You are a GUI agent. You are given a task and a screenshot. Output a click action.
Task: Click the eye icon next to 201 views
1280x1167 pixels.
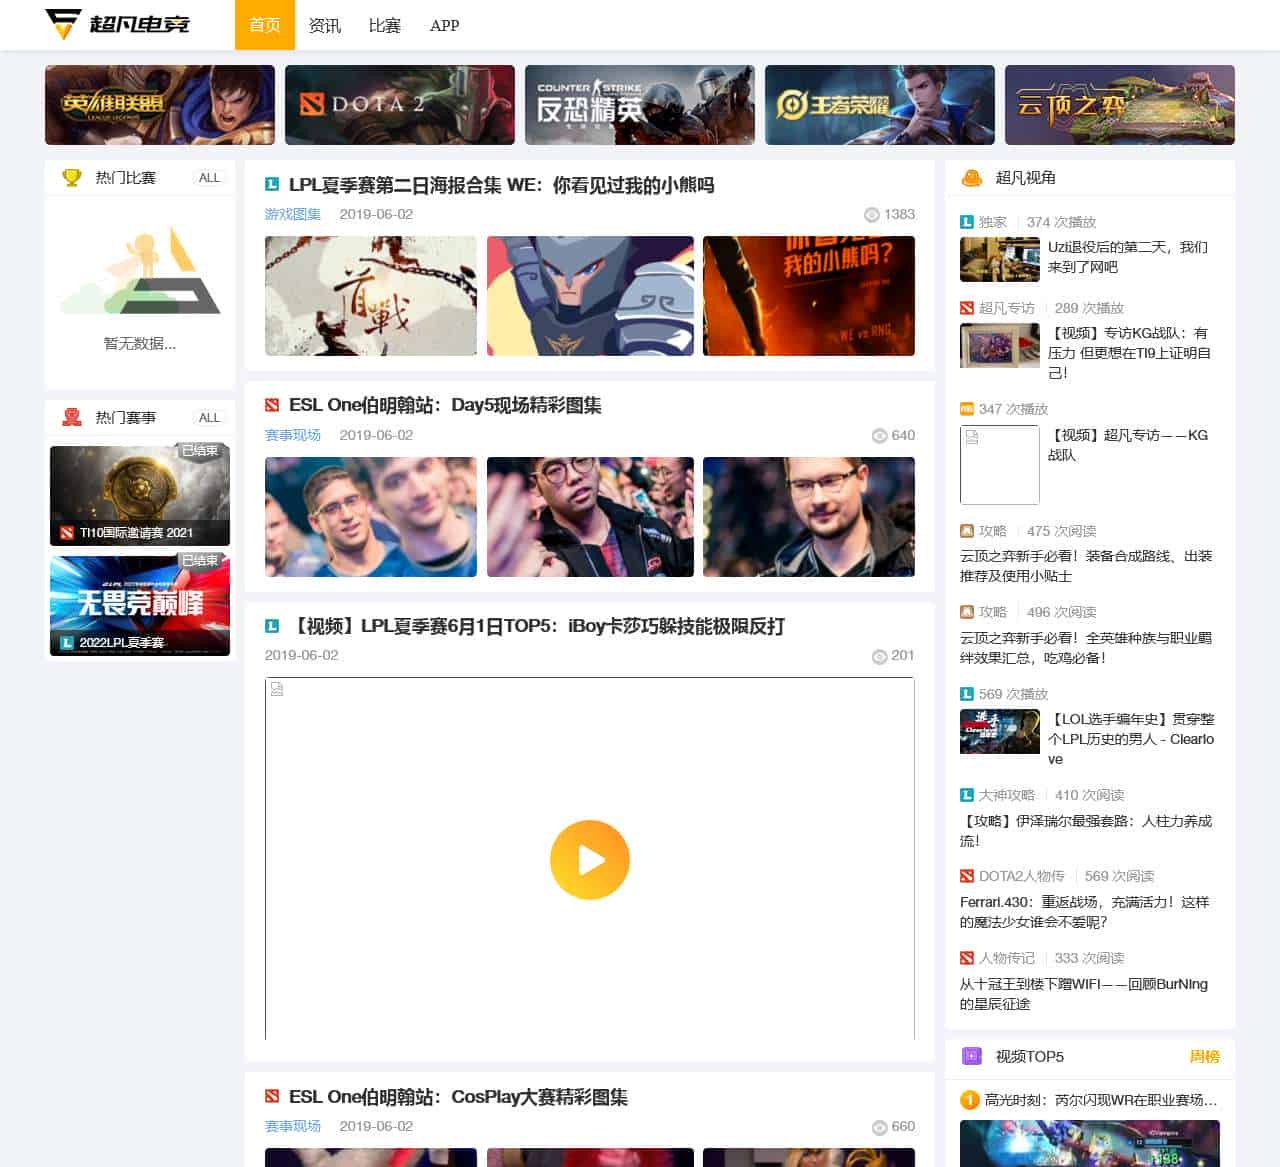[x=879, y=656]
